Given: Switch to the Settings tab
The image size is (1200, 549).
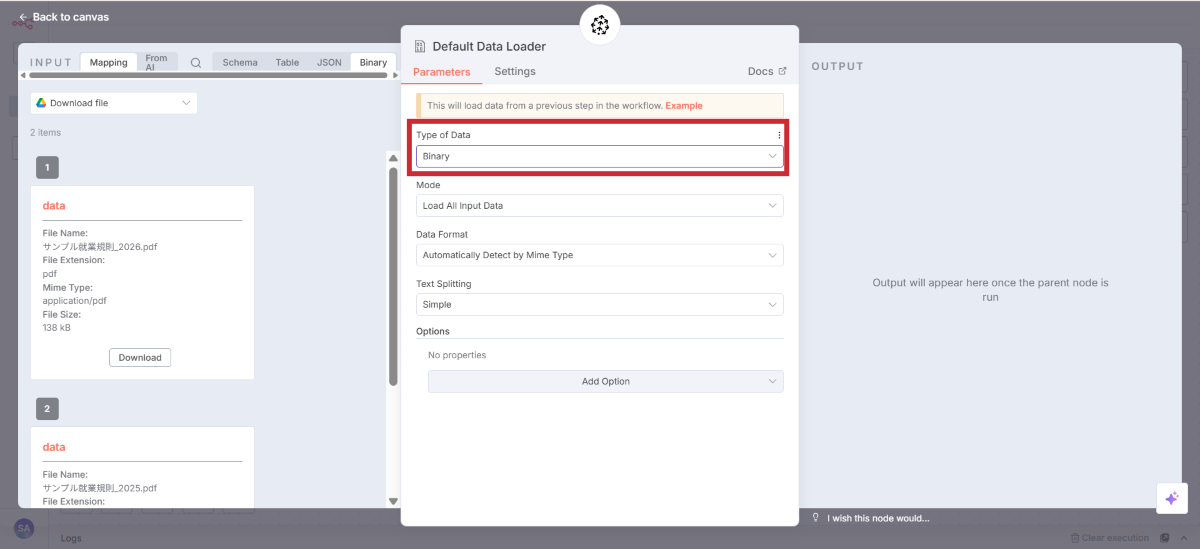Looking at the screenshot, I should coord(515,72).
